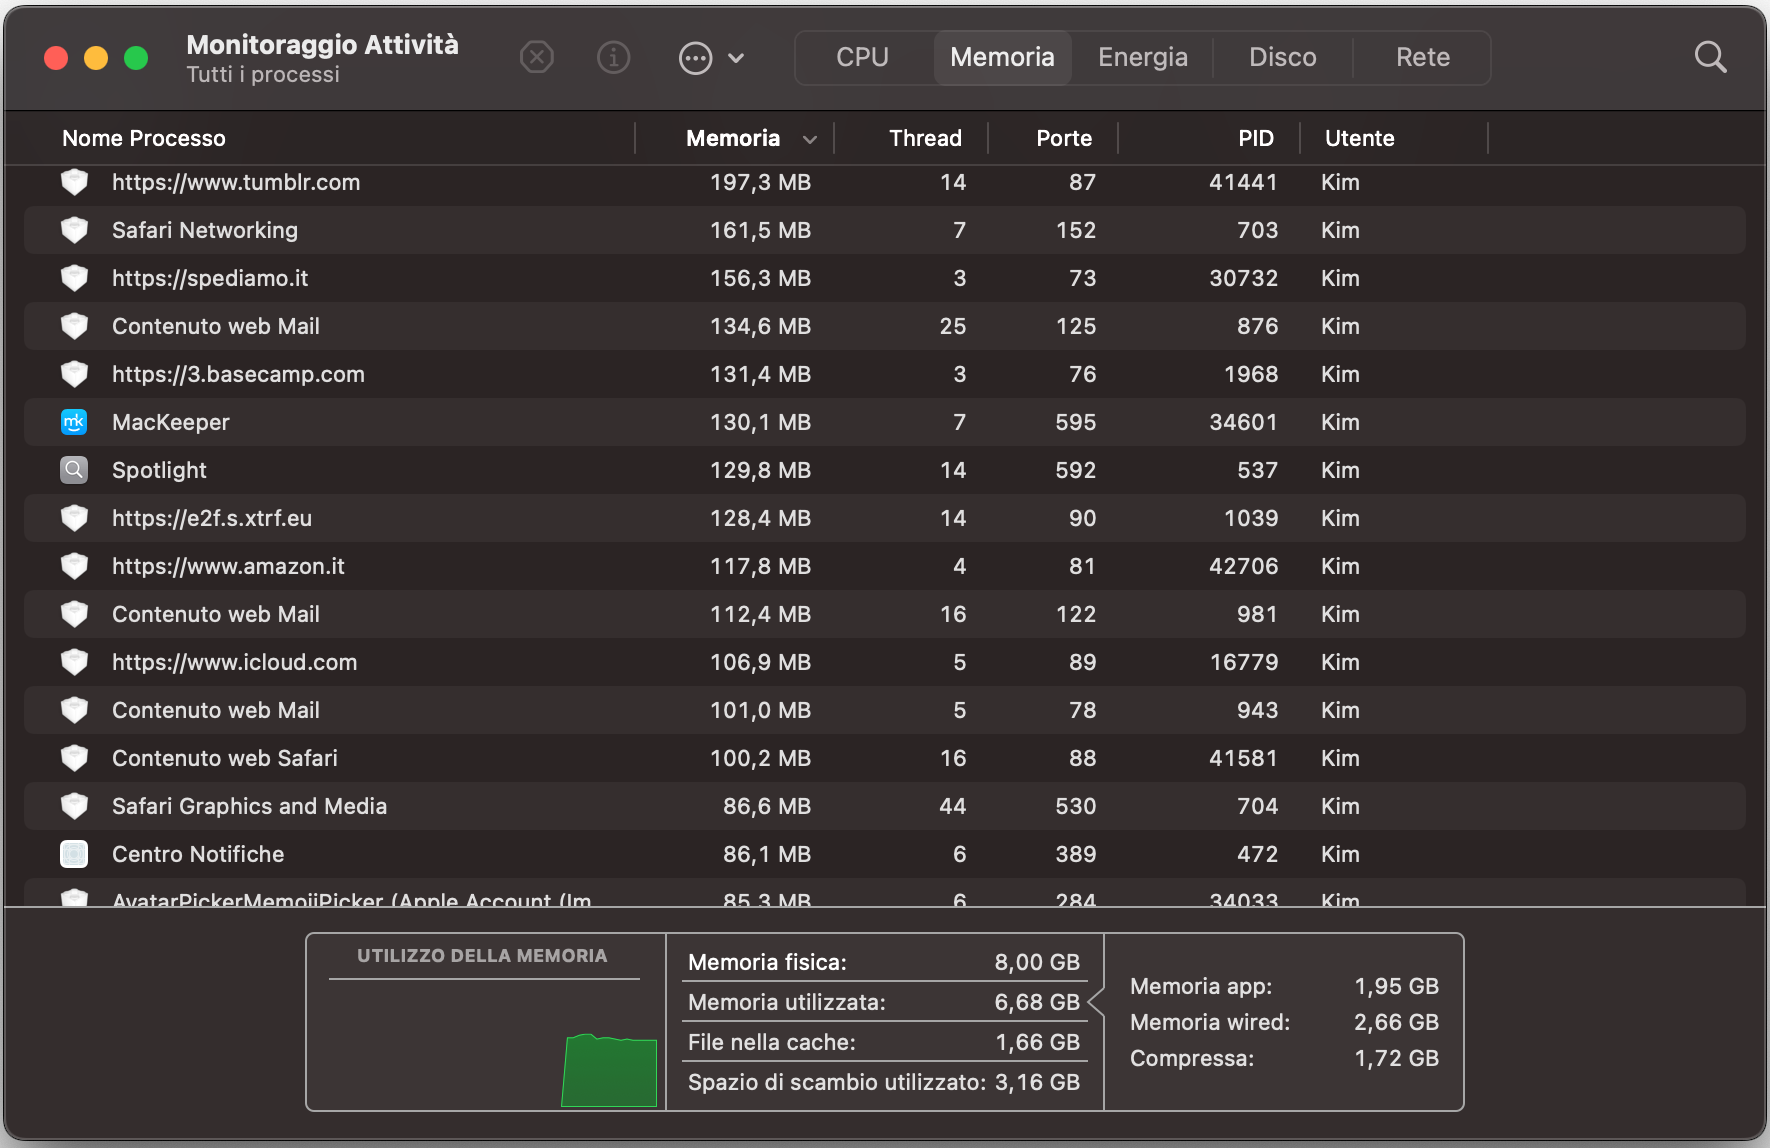Click the amazon.it shield icon
The width and height of the screenshot is (1770, 1148).
[74, 566]
